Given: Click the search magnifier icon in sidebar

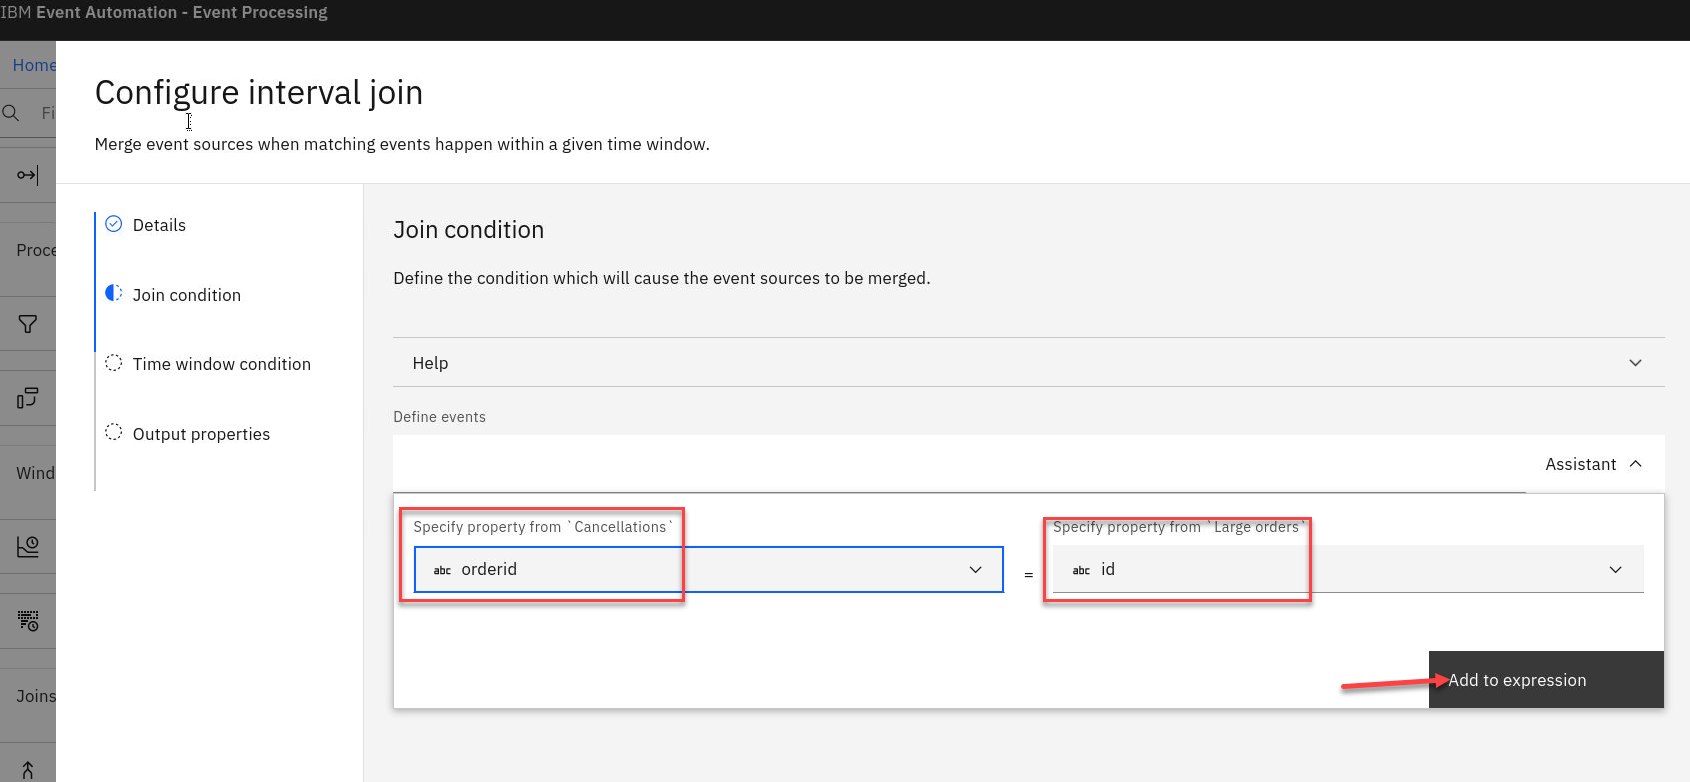Looking at the screenshot, I should (11, 113).
